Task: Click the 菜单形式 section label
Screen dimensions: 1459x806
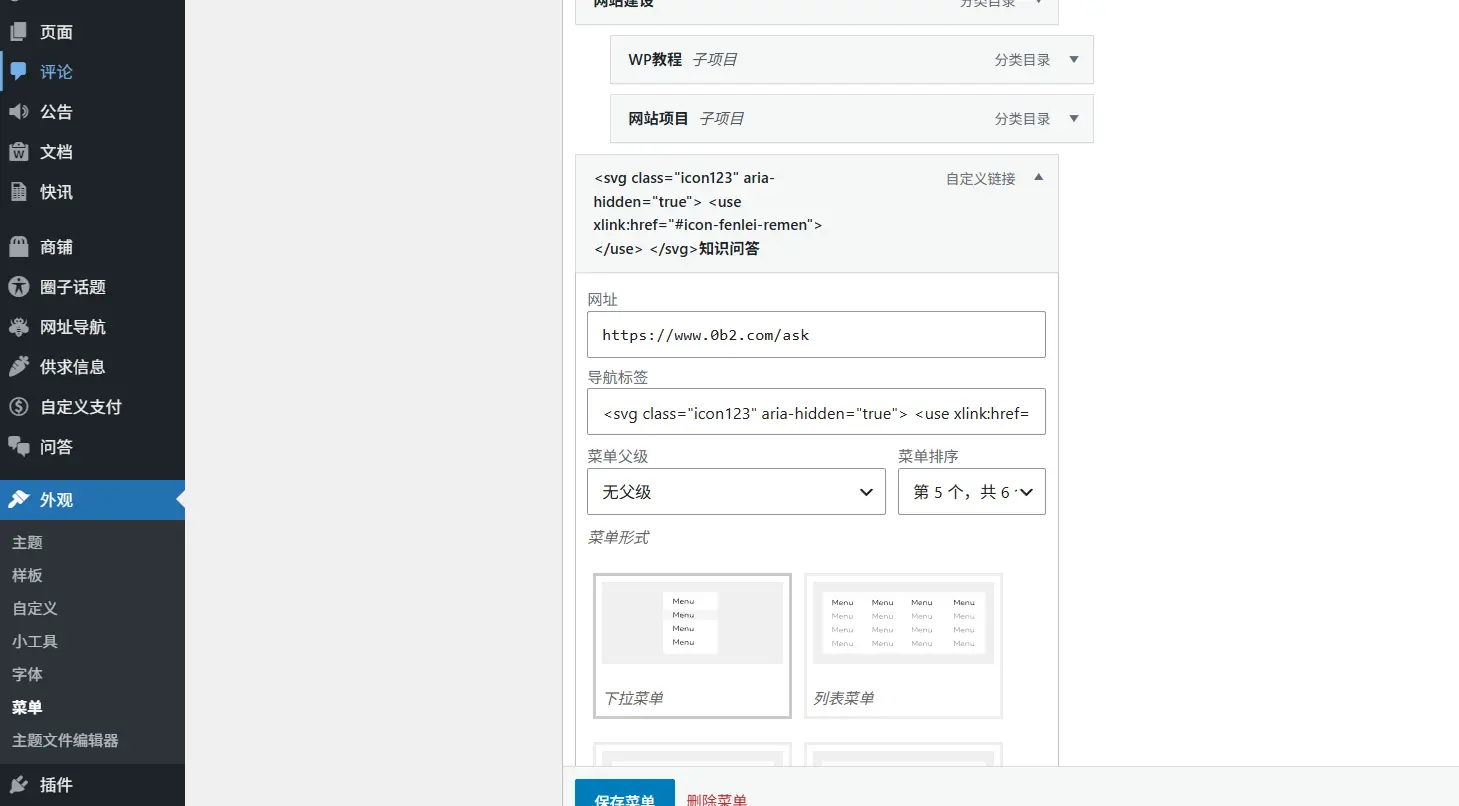Action: (618, 538)
